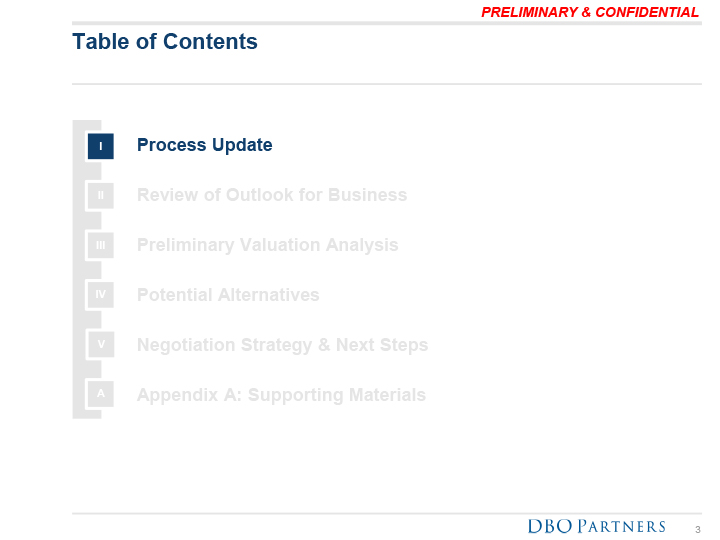Click the slide page number 3
This screenshot has height=540, width=720.
tap(697, 529)
